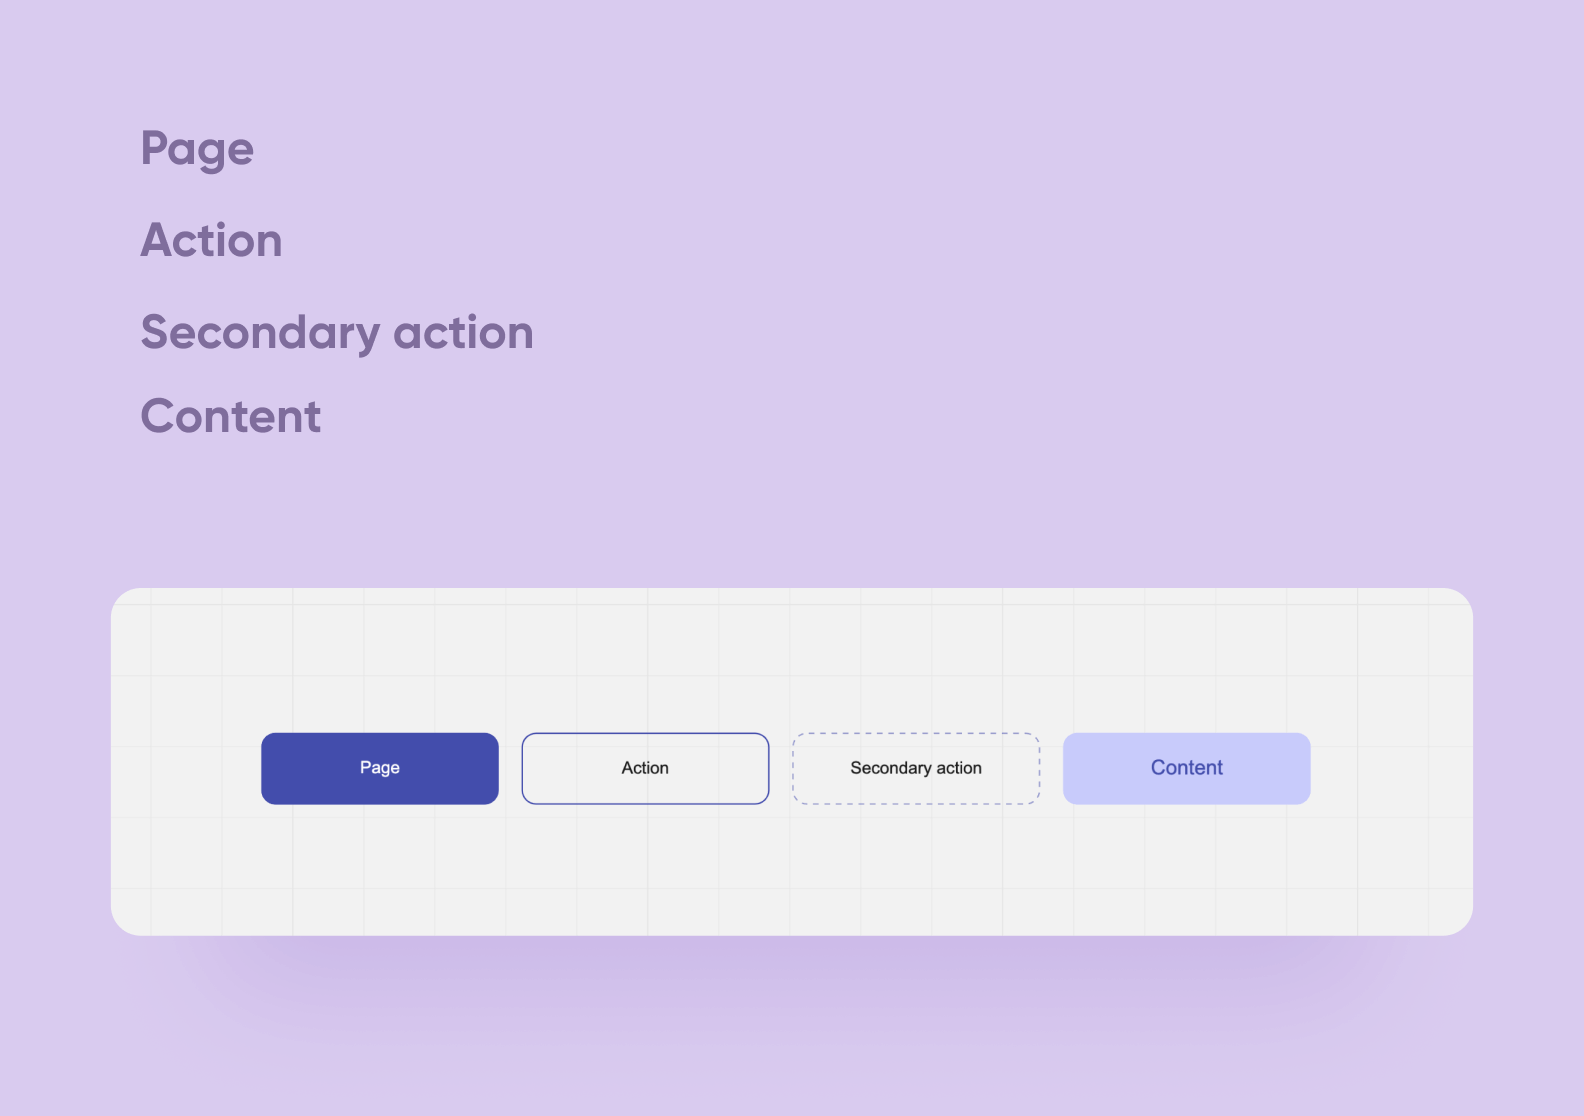The height and width of the screenshot is (1116, 1584).
Task: Click the gray grid canvas above the buttons
Action: coord(791,660)
